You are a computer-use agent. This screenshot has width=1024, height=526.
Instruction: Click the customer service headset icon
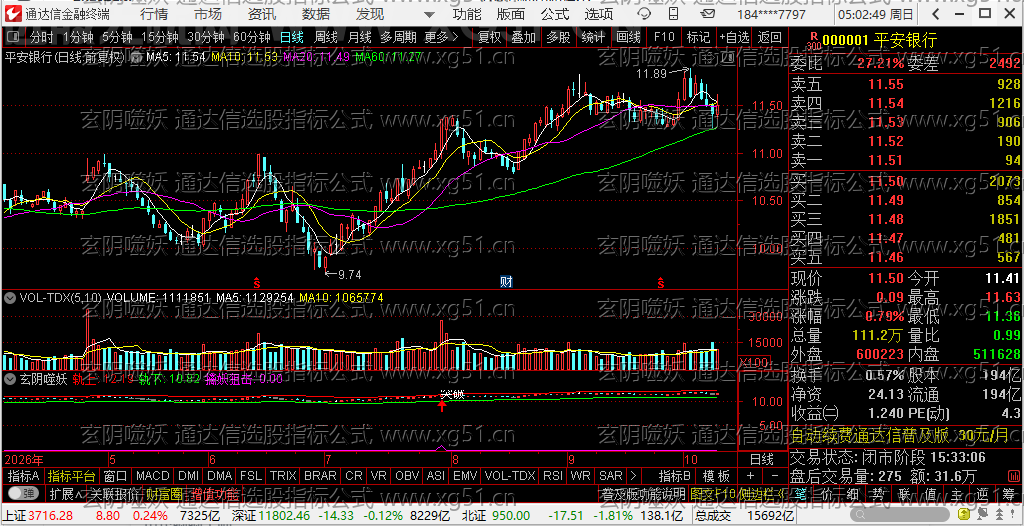pyautogui.click(x=643, y=14)
